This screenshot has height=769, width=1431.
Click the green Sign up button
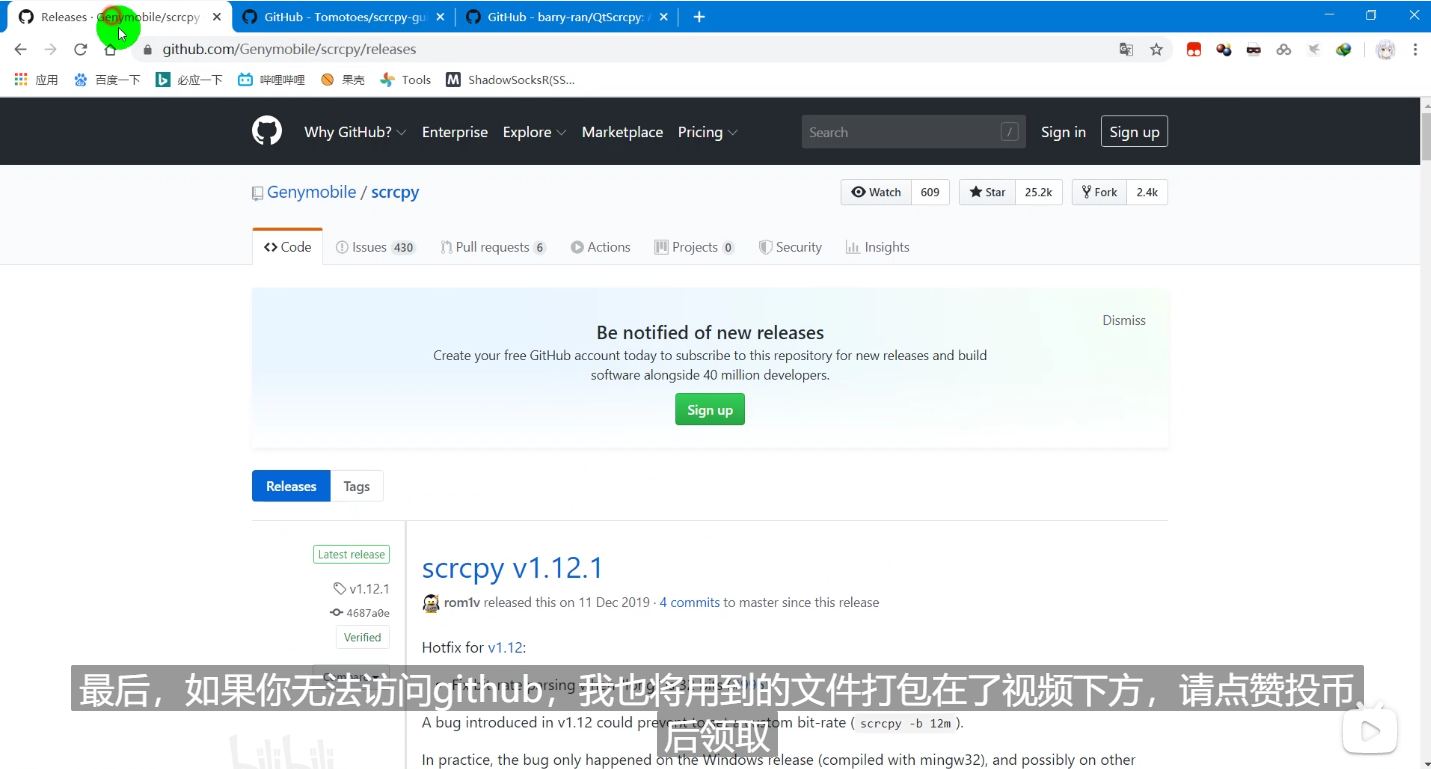tap(709, 409)
